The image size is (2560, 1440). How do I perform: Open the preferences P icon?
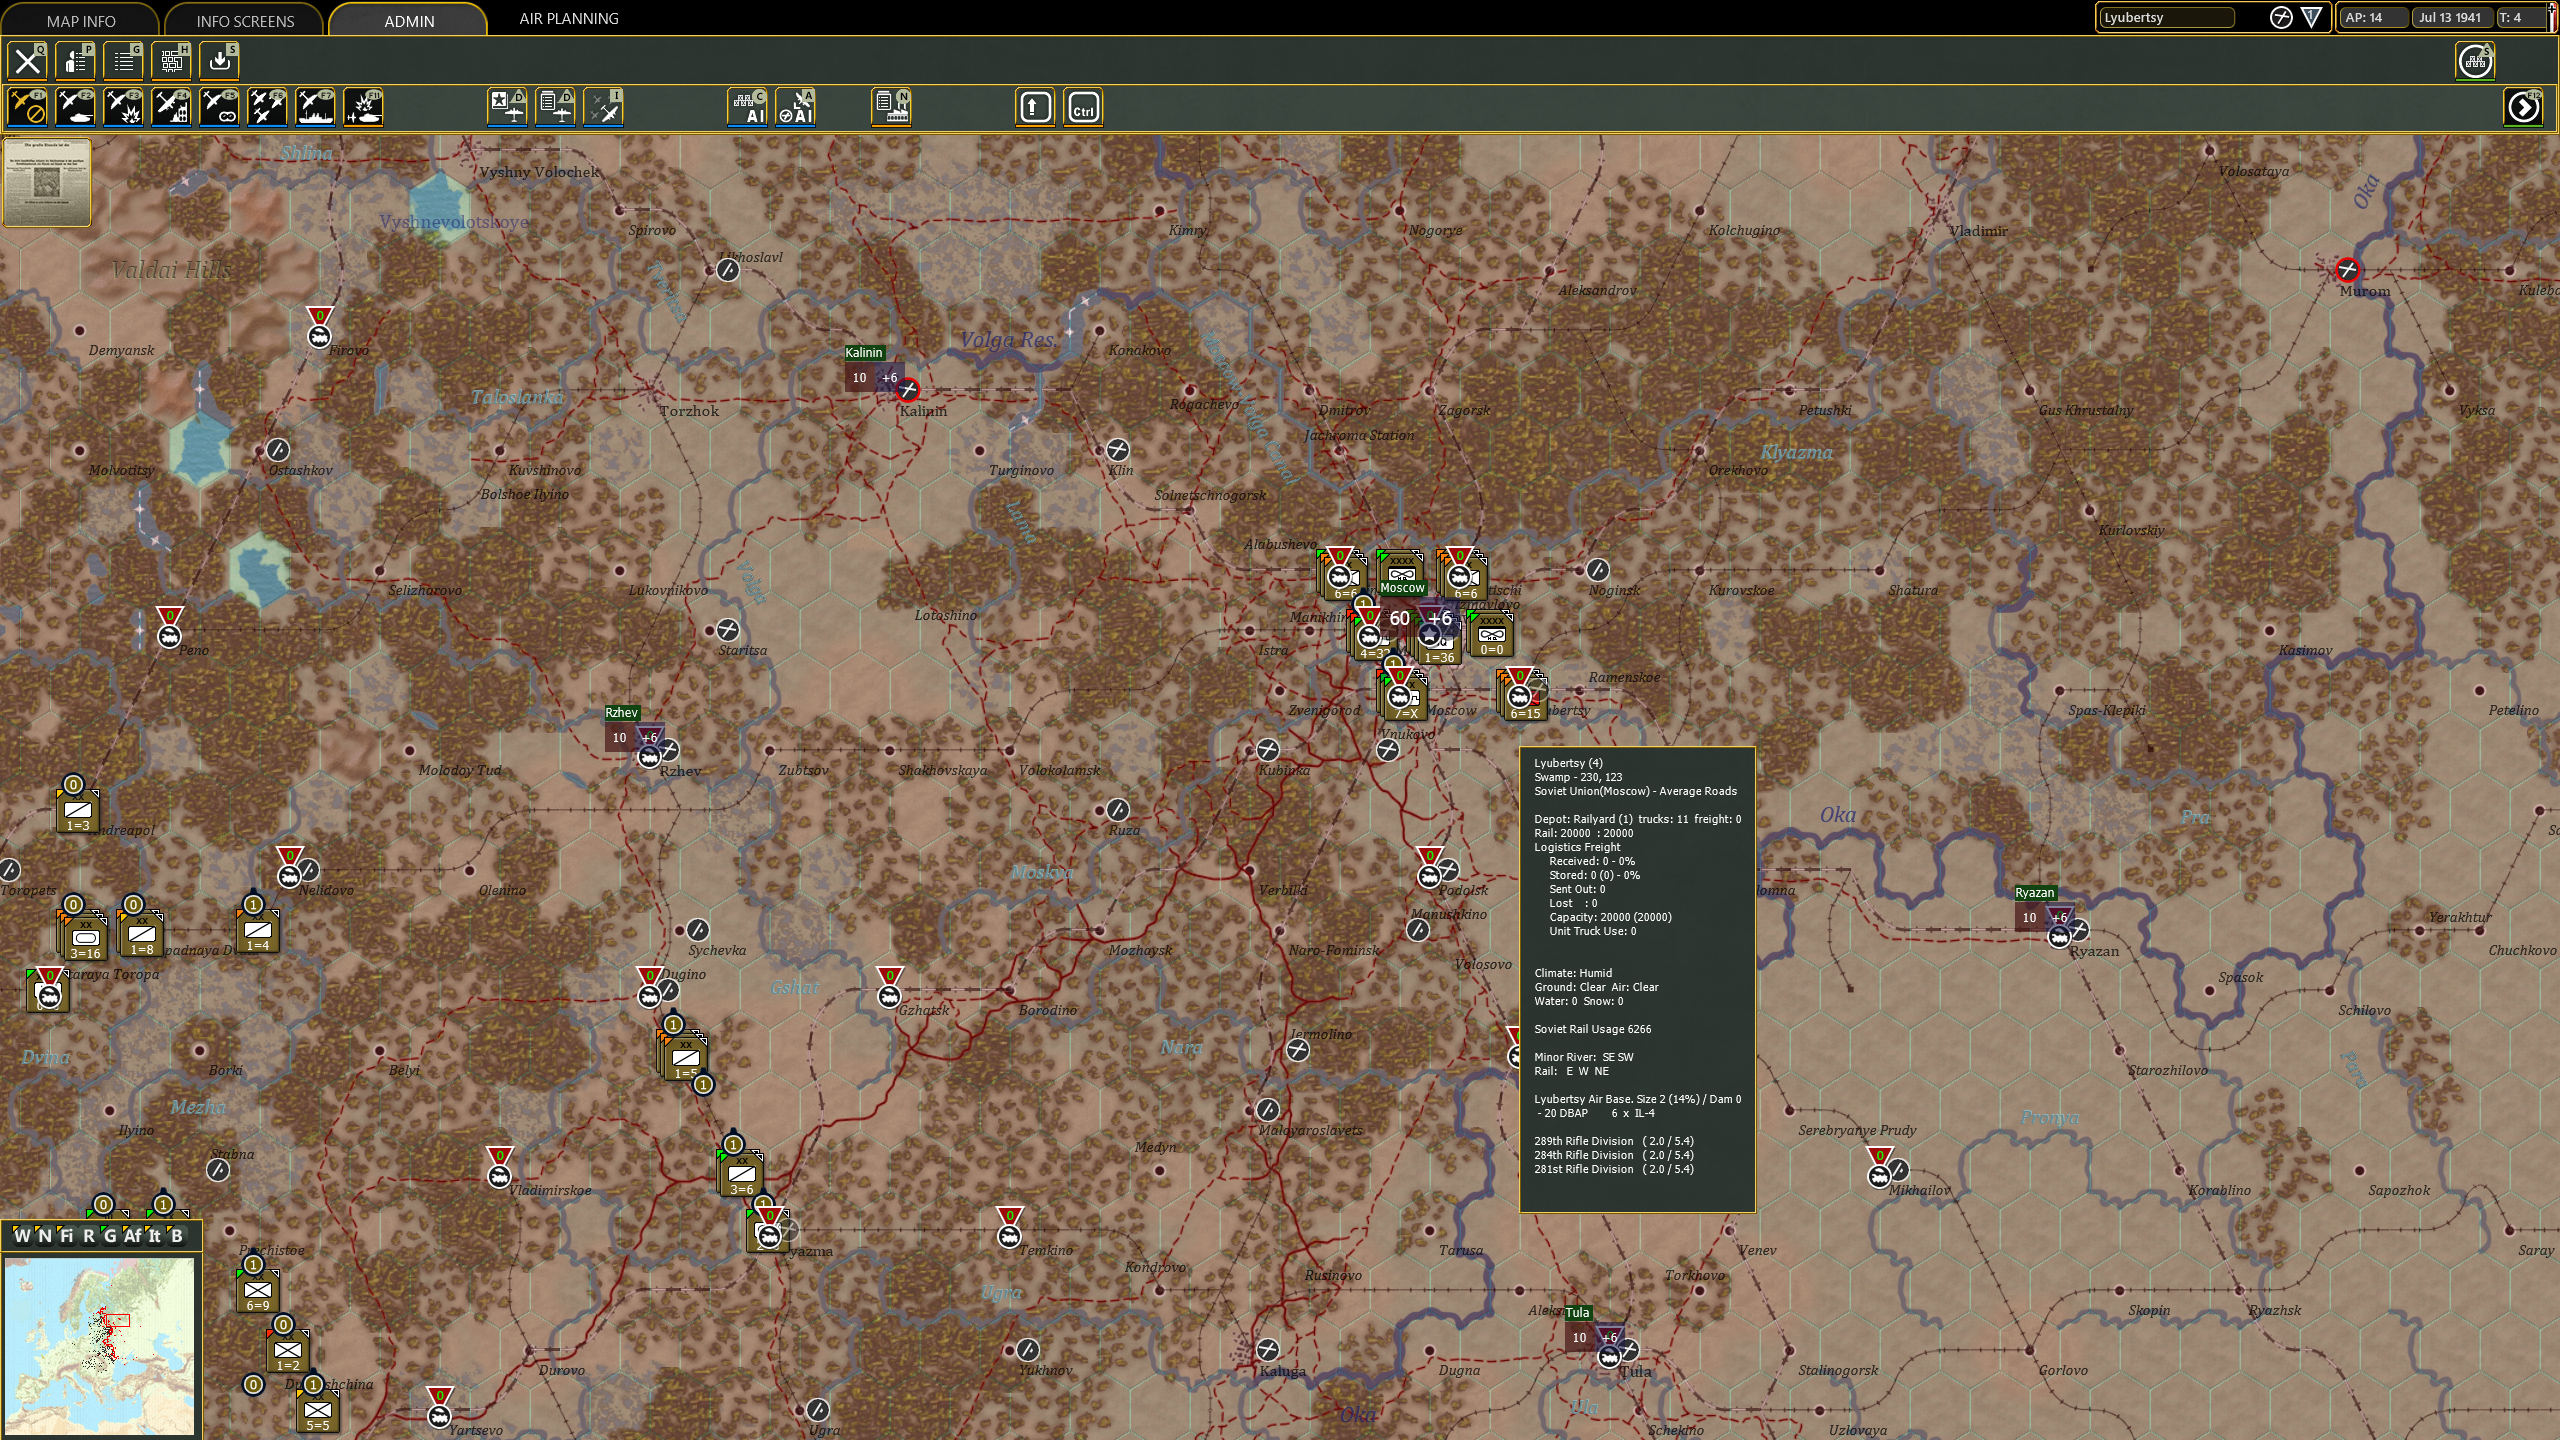(x=76, y=61)
